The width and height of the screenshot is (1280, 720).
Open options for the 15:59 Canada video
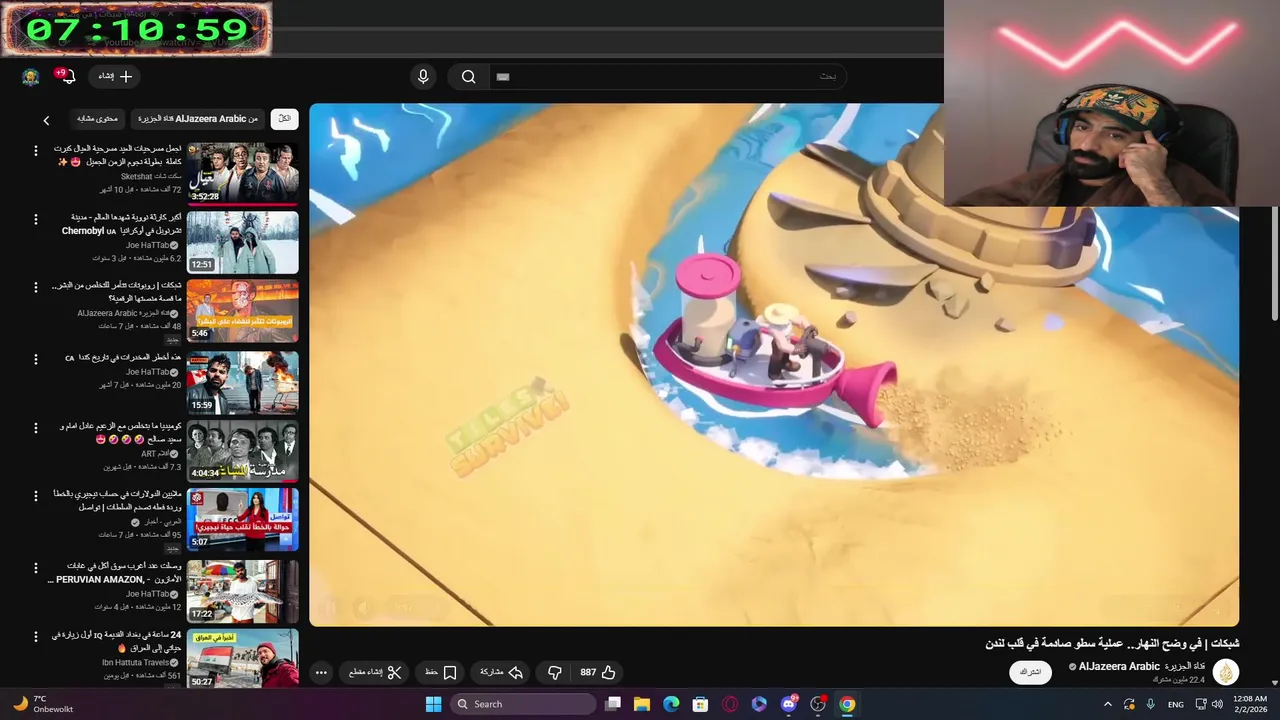click(x=36, y=359)
